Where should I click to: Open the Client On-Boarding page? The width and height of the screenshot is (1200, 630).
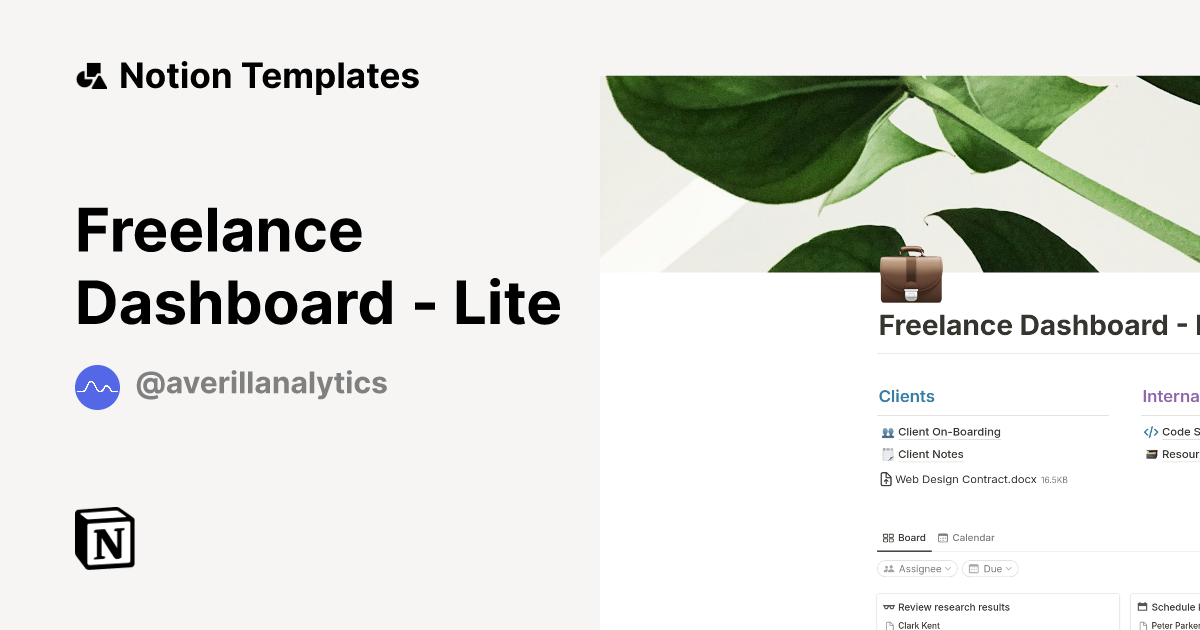(948, 431)
